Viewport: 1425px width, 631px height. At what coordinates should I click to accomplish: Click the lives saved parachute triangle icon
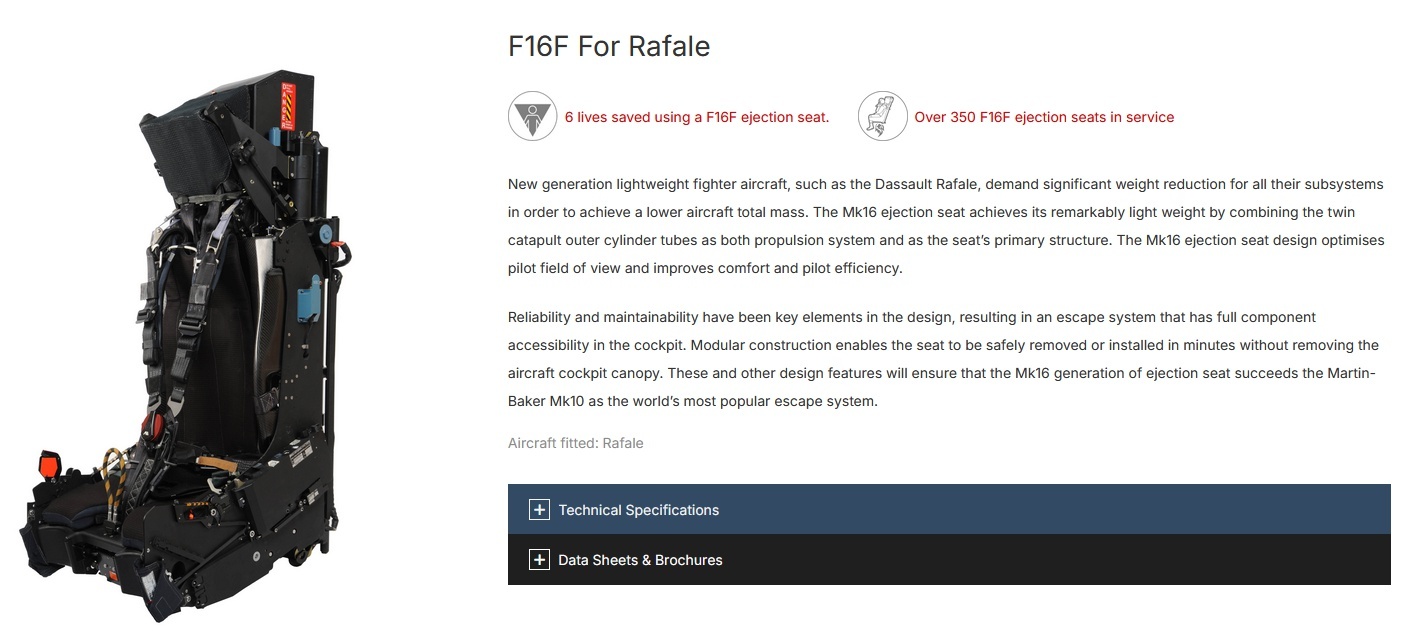pos(532,117)
